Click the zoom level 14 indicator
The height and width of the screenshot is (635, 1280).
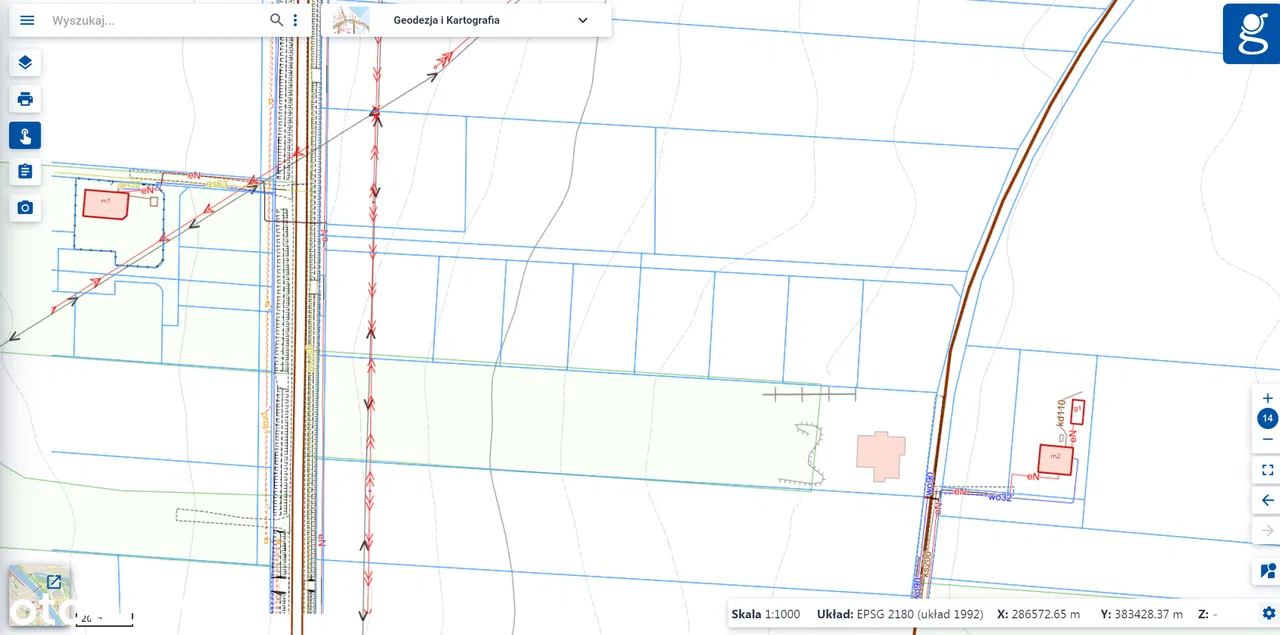(1267, 419)
